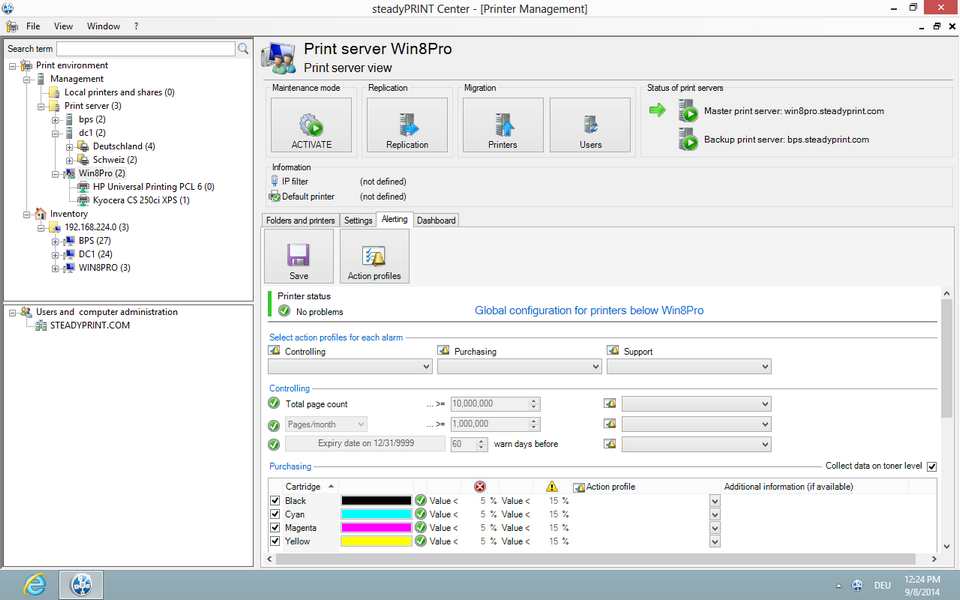Click the horizontal scrollbar of alerting panel
This screenshot has height=600, width=960.
click(x=595, y=559)
